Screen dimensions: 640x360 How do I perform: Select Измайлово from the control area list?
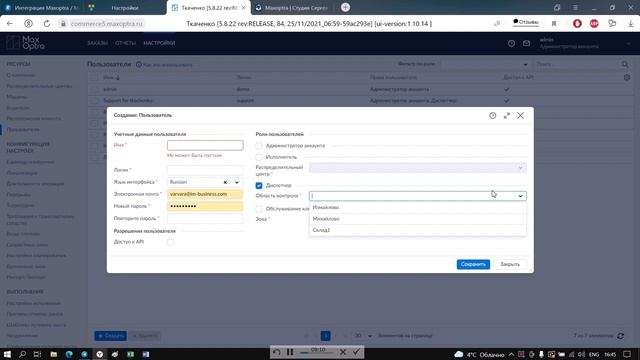[418, 207]
